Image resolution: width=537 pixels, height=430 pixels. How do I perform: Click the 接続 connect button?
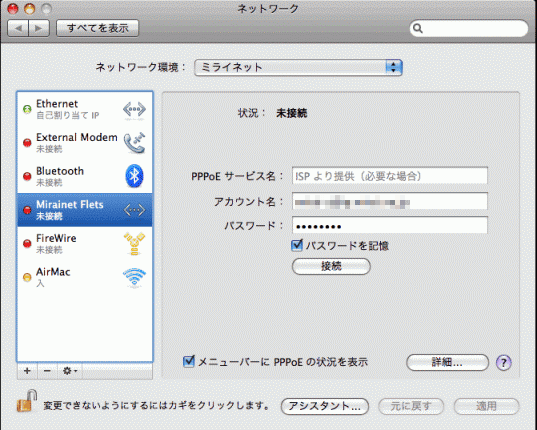click(331, 266)
